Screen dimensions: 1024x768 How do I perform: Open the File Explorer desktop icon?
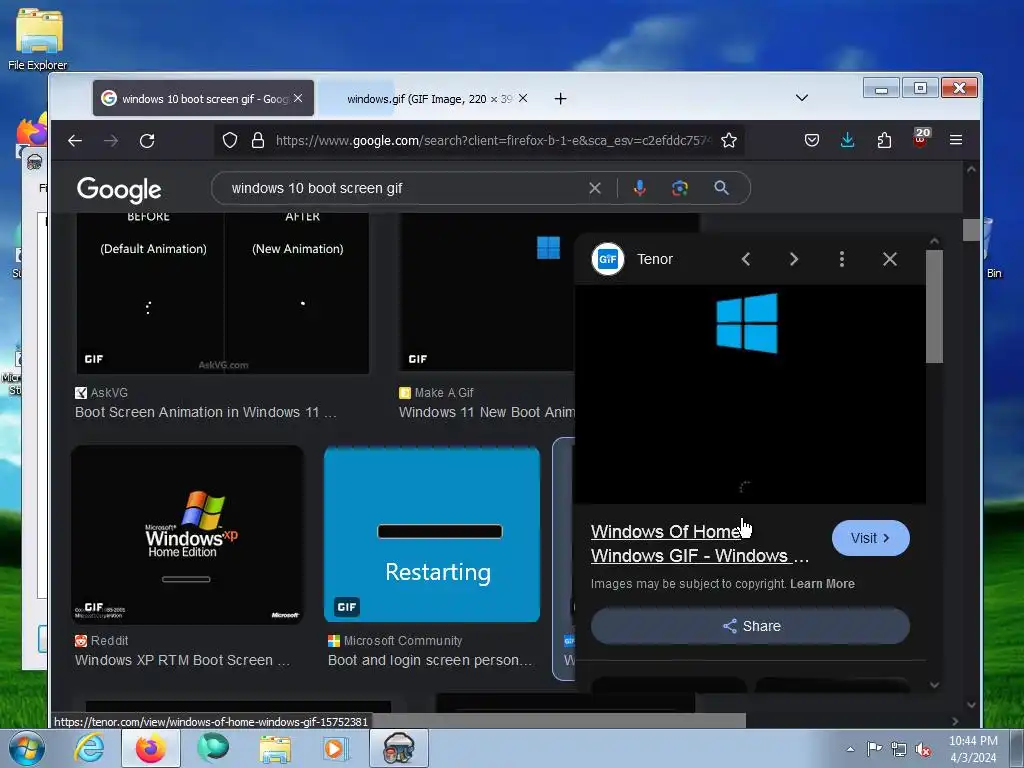point(38,39)
